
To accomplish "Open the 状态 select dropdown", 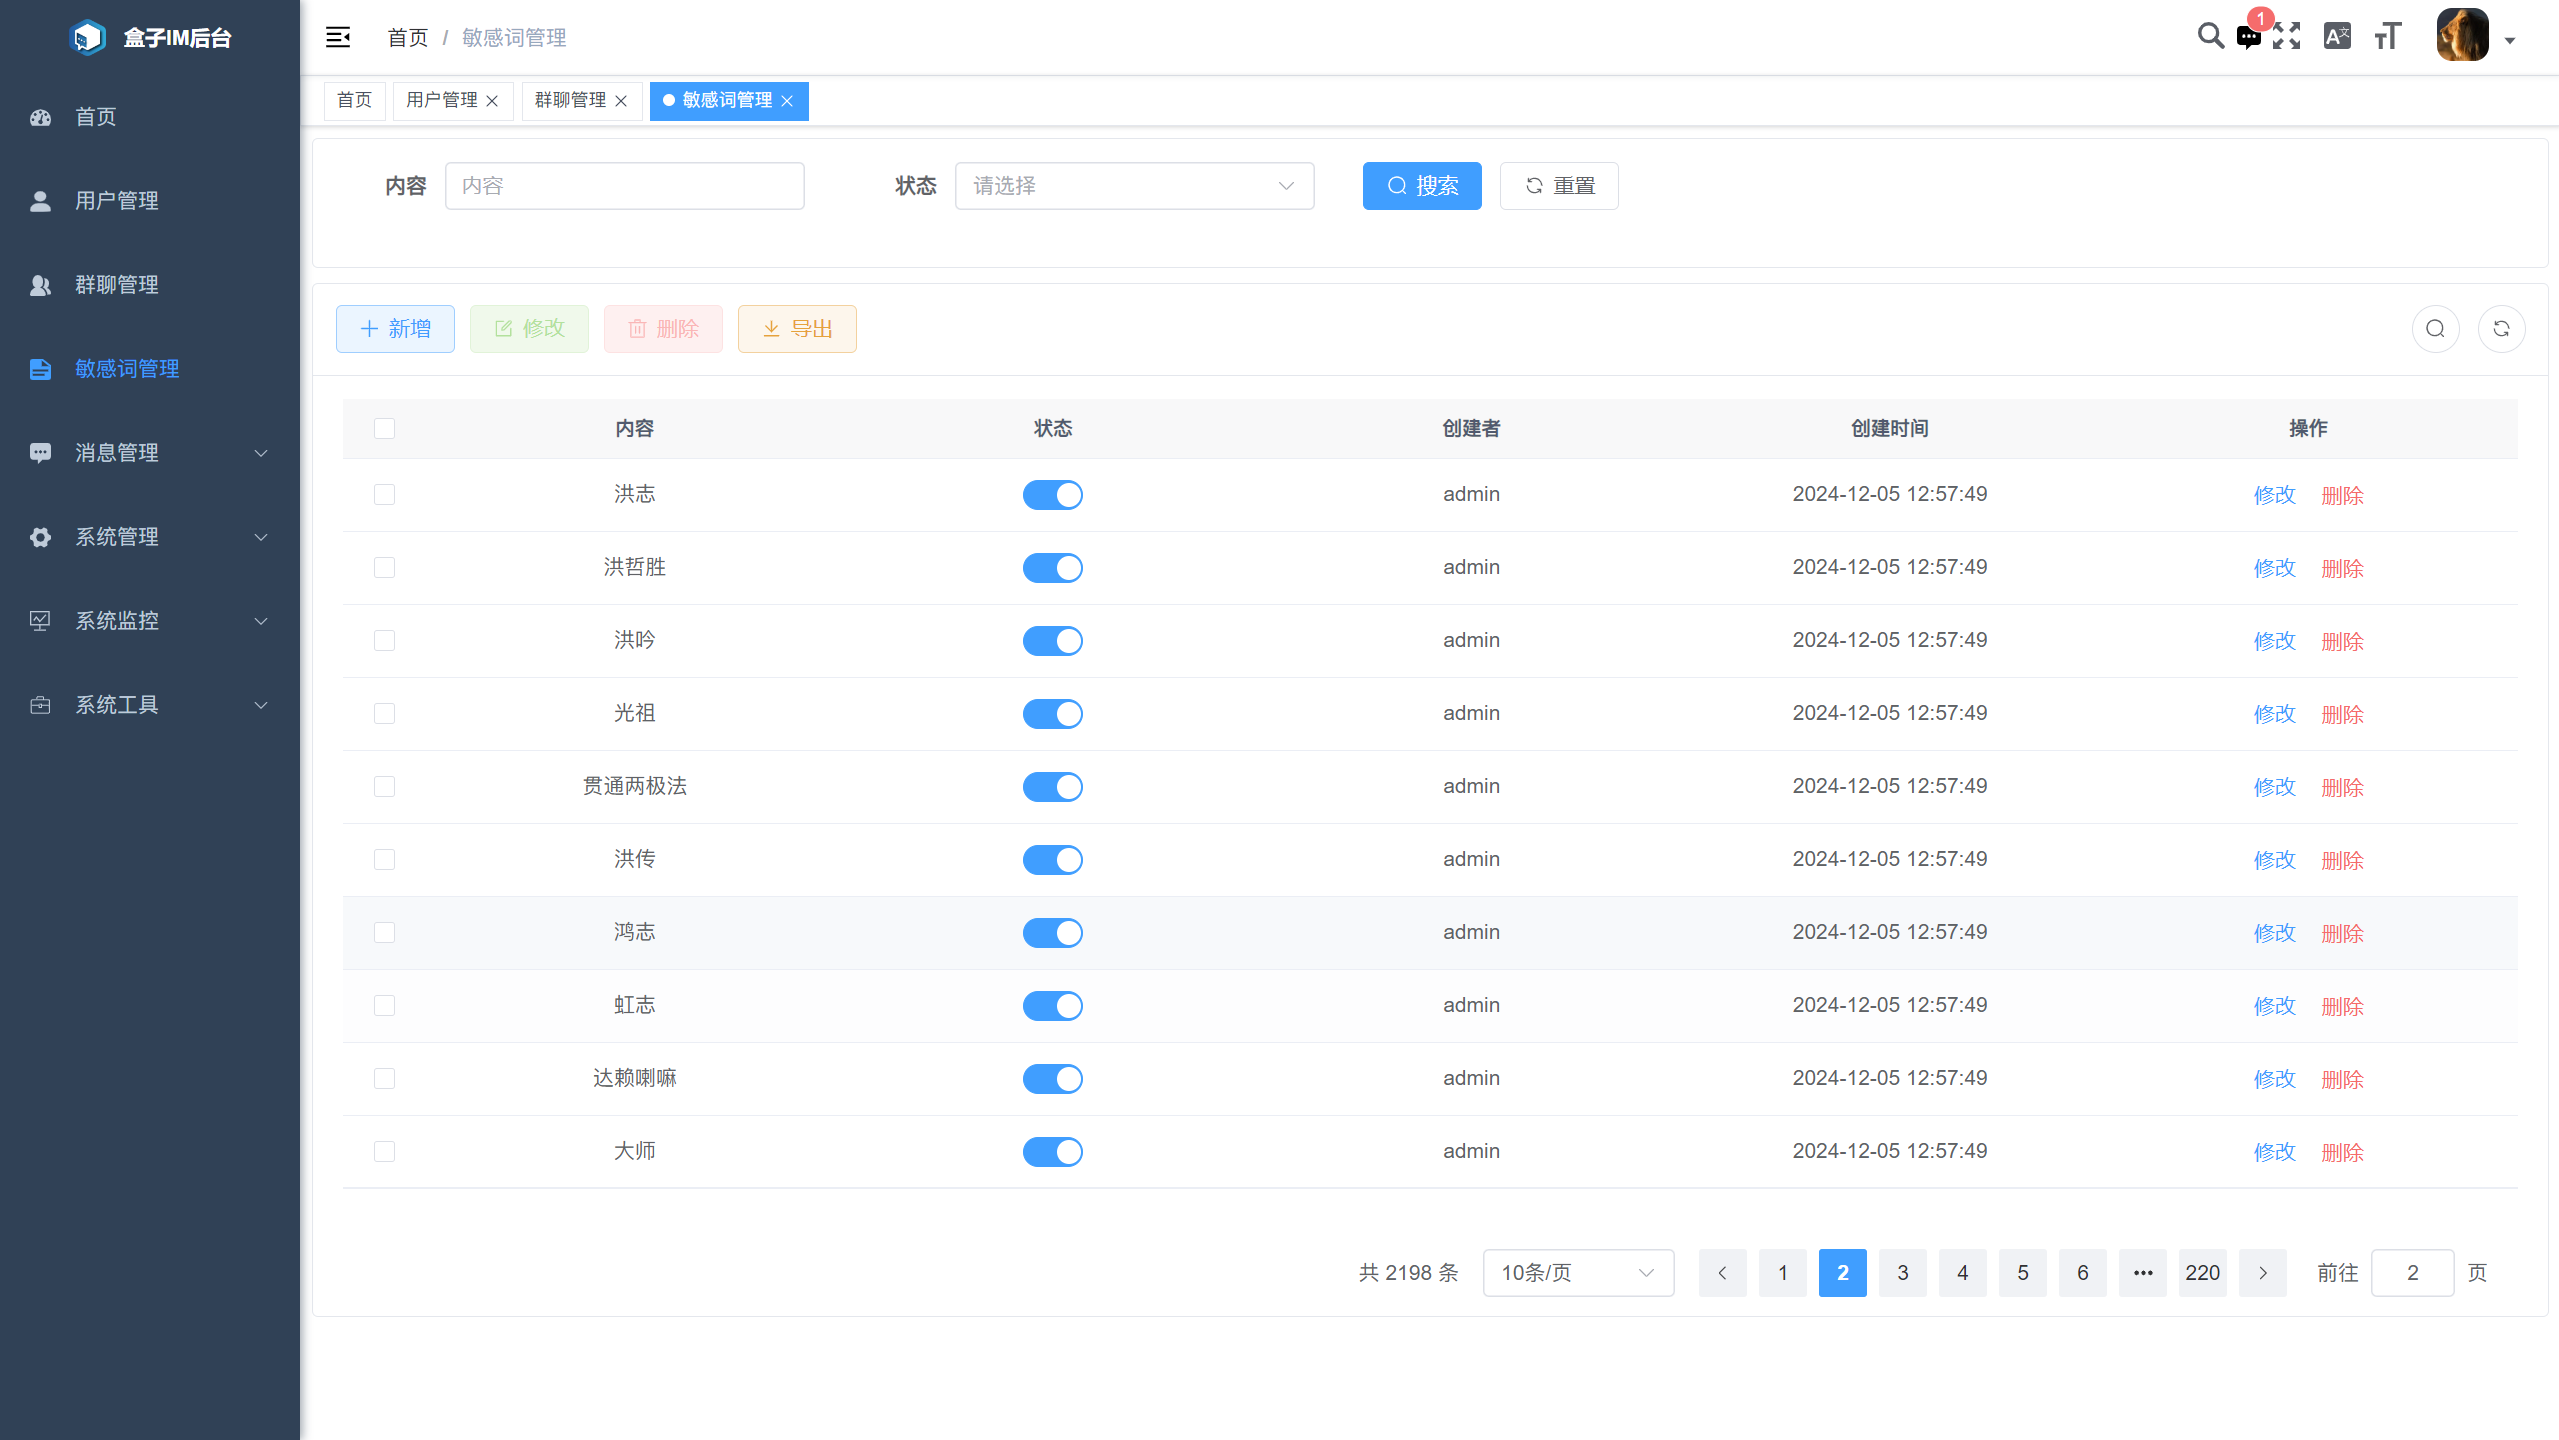I will coord(1133,185).
